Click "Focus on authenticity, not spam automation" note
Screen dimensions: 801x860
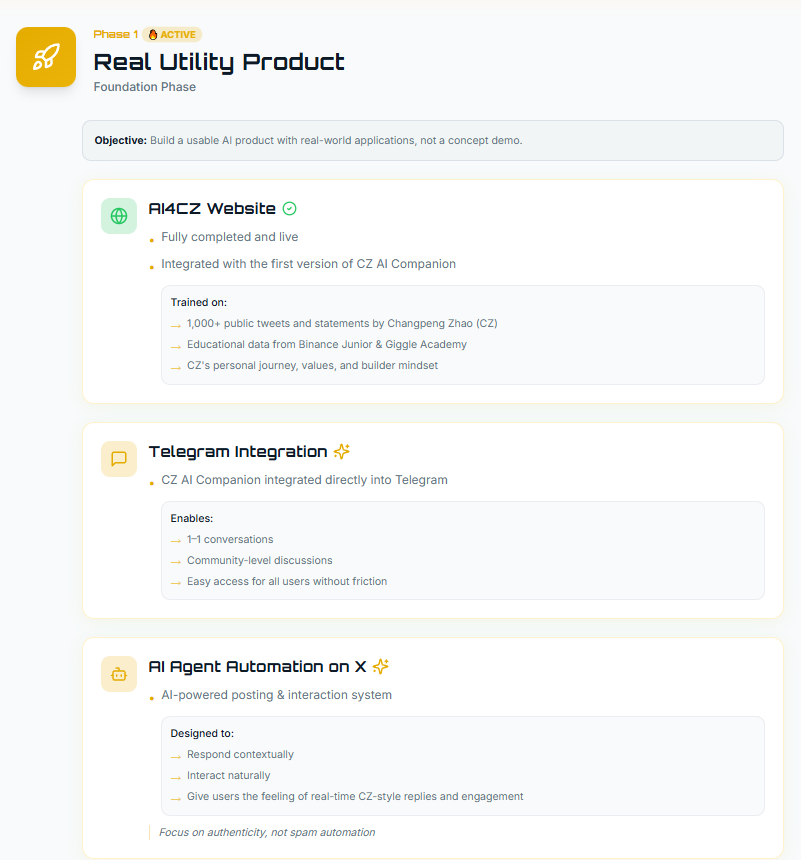point(267,833)
